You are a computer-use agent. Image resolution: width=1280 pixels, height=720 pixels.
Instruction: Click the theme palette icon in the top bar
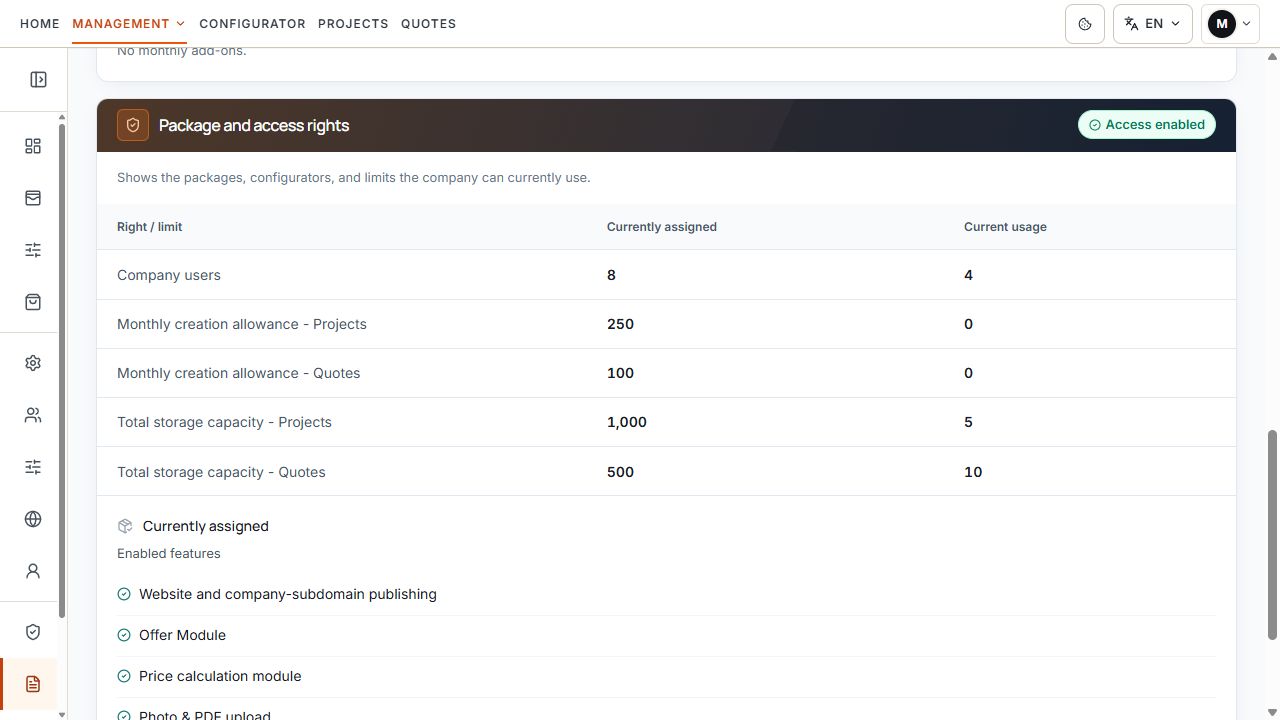(1085, 24)
